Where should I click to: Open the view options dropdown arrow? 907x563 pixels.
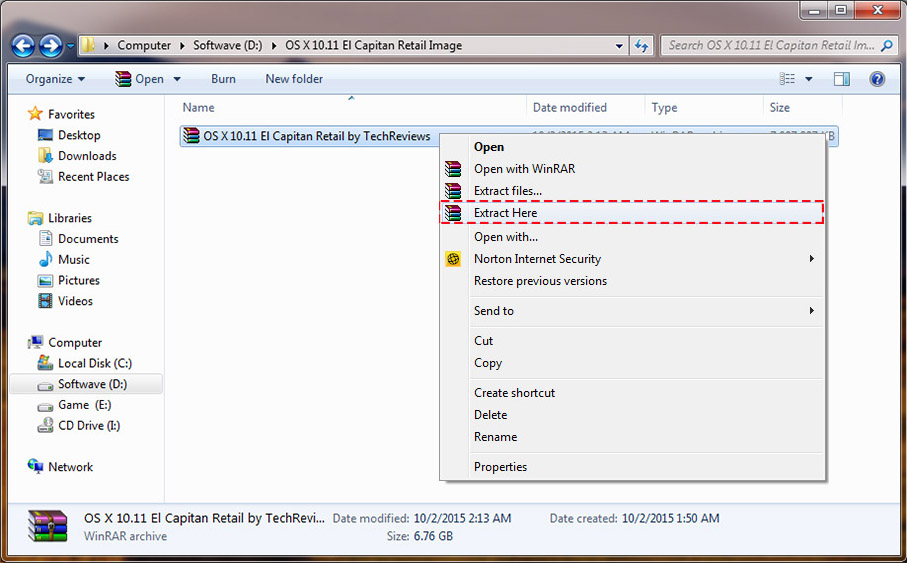[809, 79]
